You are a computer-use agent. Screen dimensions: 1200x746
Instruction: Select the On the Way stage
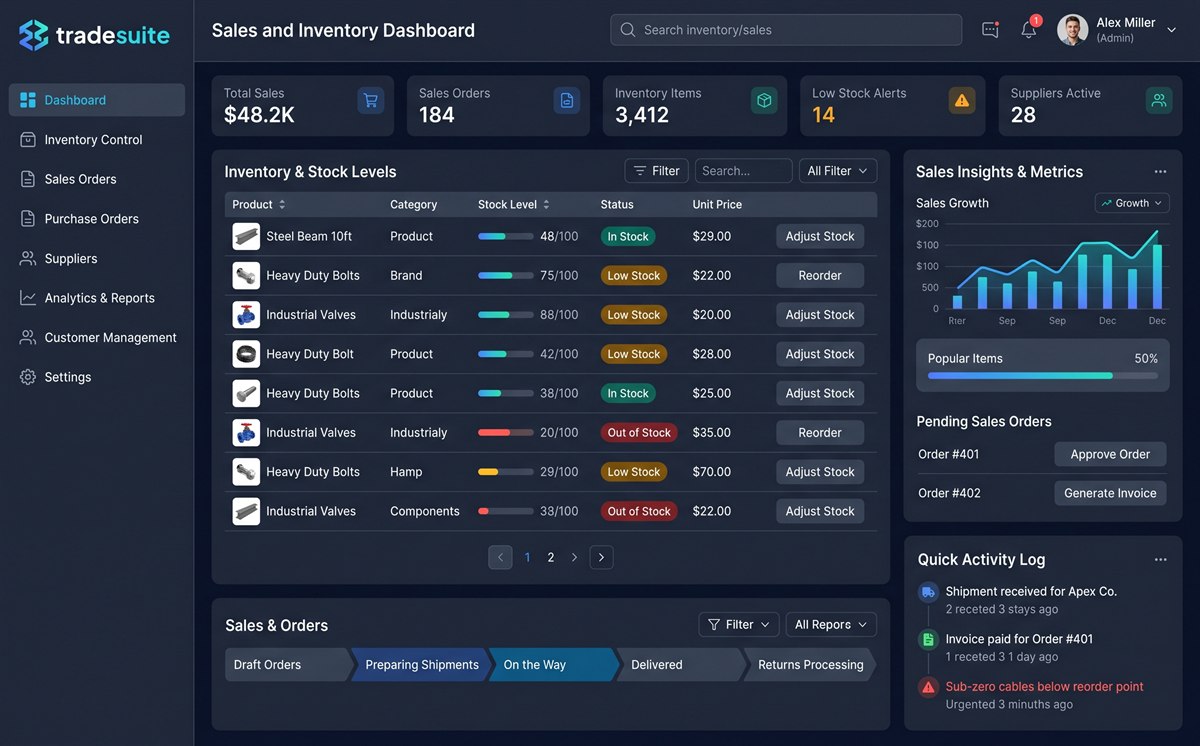click(x=553, y=665)
